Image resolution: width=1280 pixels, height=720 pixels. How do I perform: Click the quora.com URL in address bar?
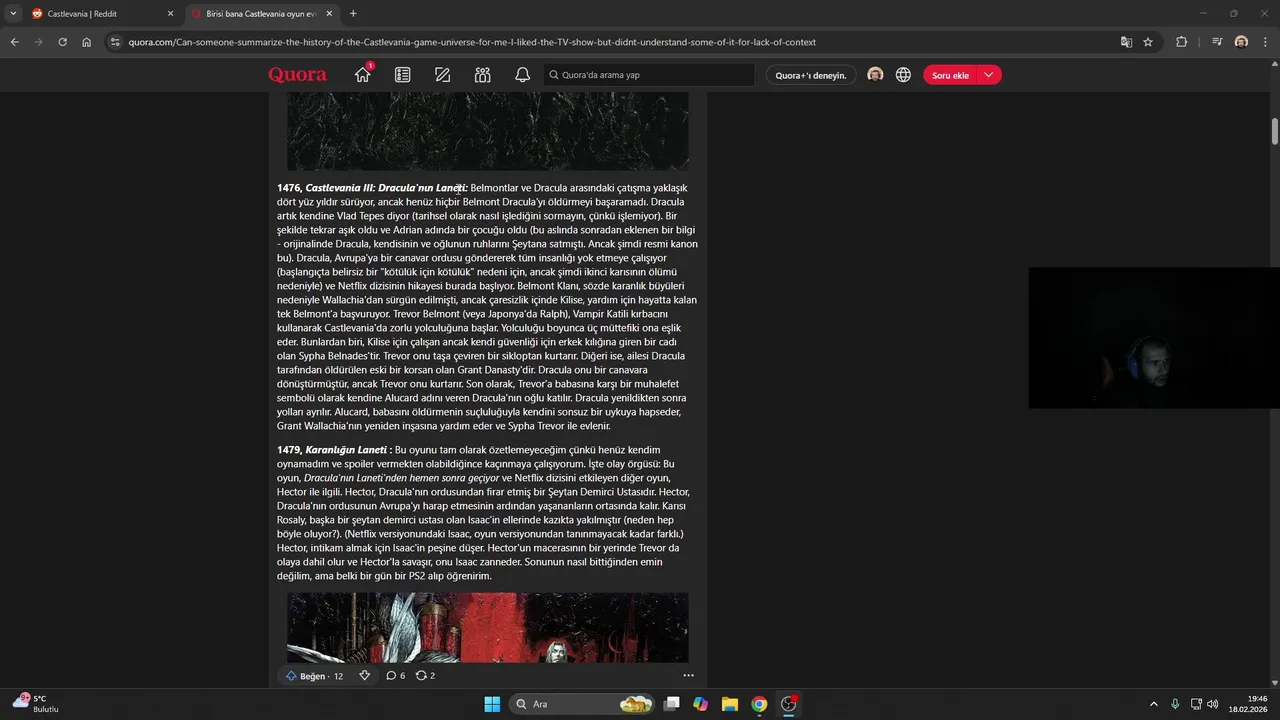point(472,42)
